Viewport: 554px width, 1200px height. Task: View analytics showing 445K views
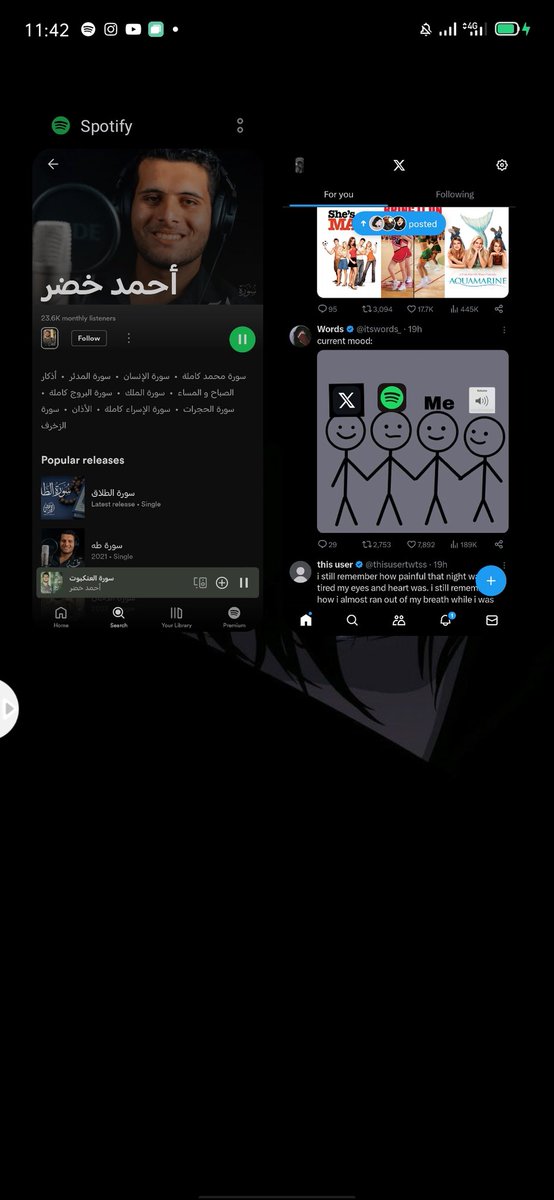tap(464, 310)
